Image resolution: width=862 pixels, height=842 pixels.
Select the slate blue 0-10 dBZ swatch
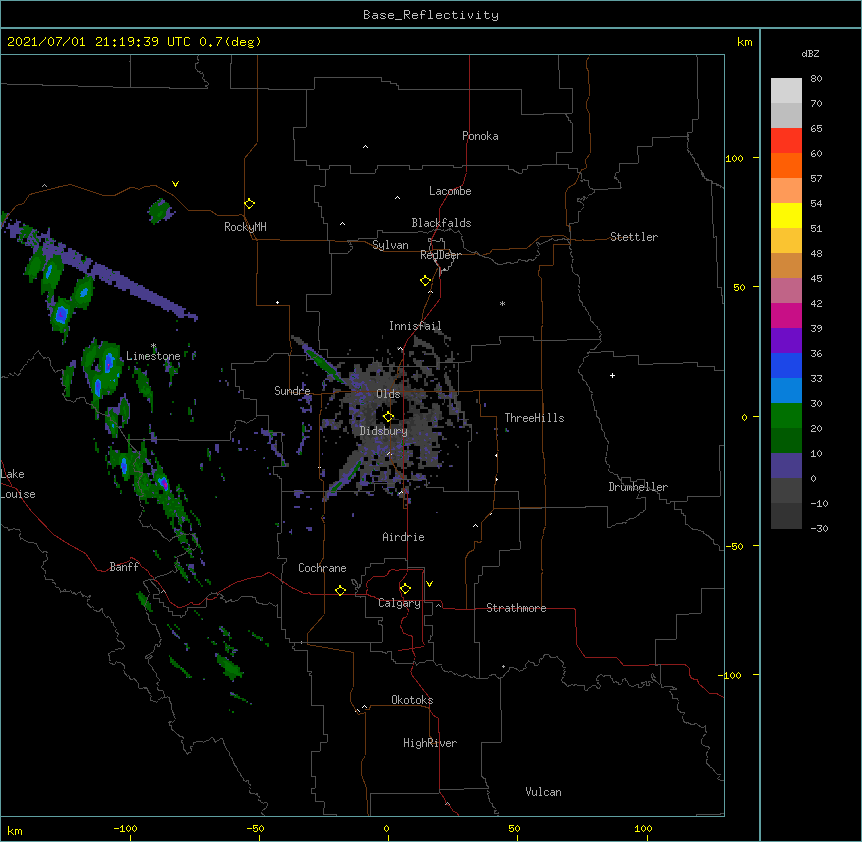tap(786, 466)
